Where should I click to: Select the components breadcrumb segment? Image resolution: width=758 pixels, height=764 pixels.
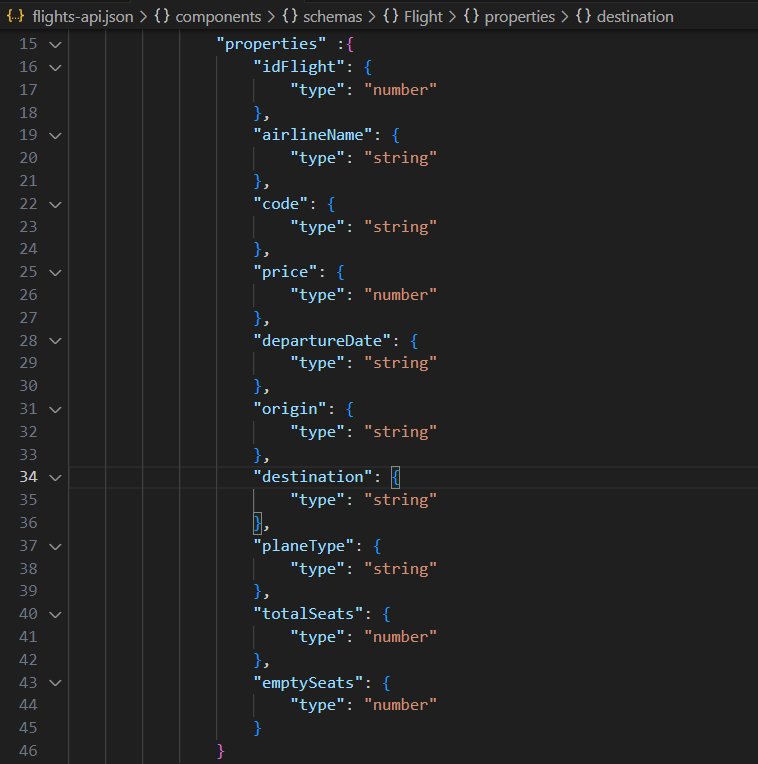tap(218, 17)
